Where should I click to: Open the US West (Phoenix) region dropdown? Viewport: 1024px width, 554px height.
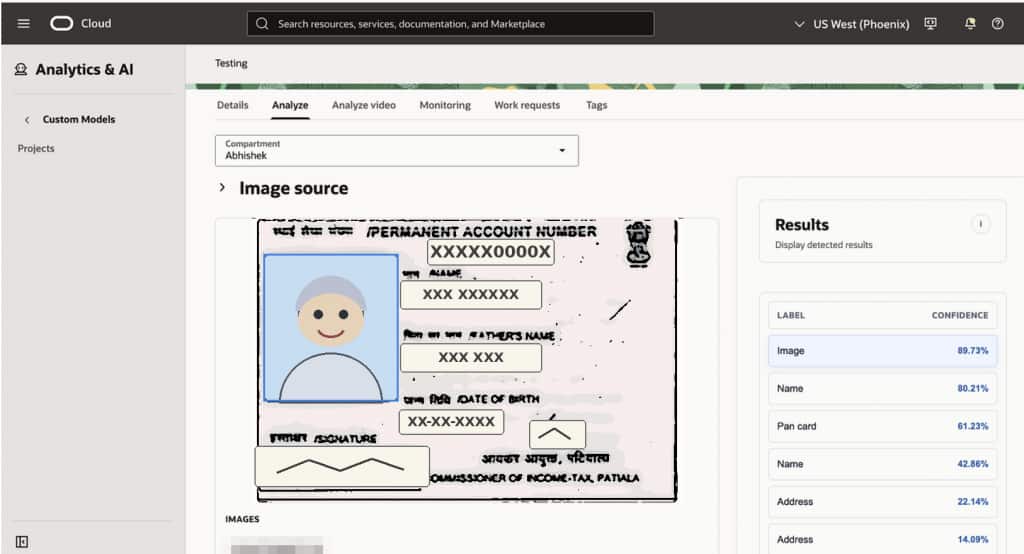click(x=852, y=24)
